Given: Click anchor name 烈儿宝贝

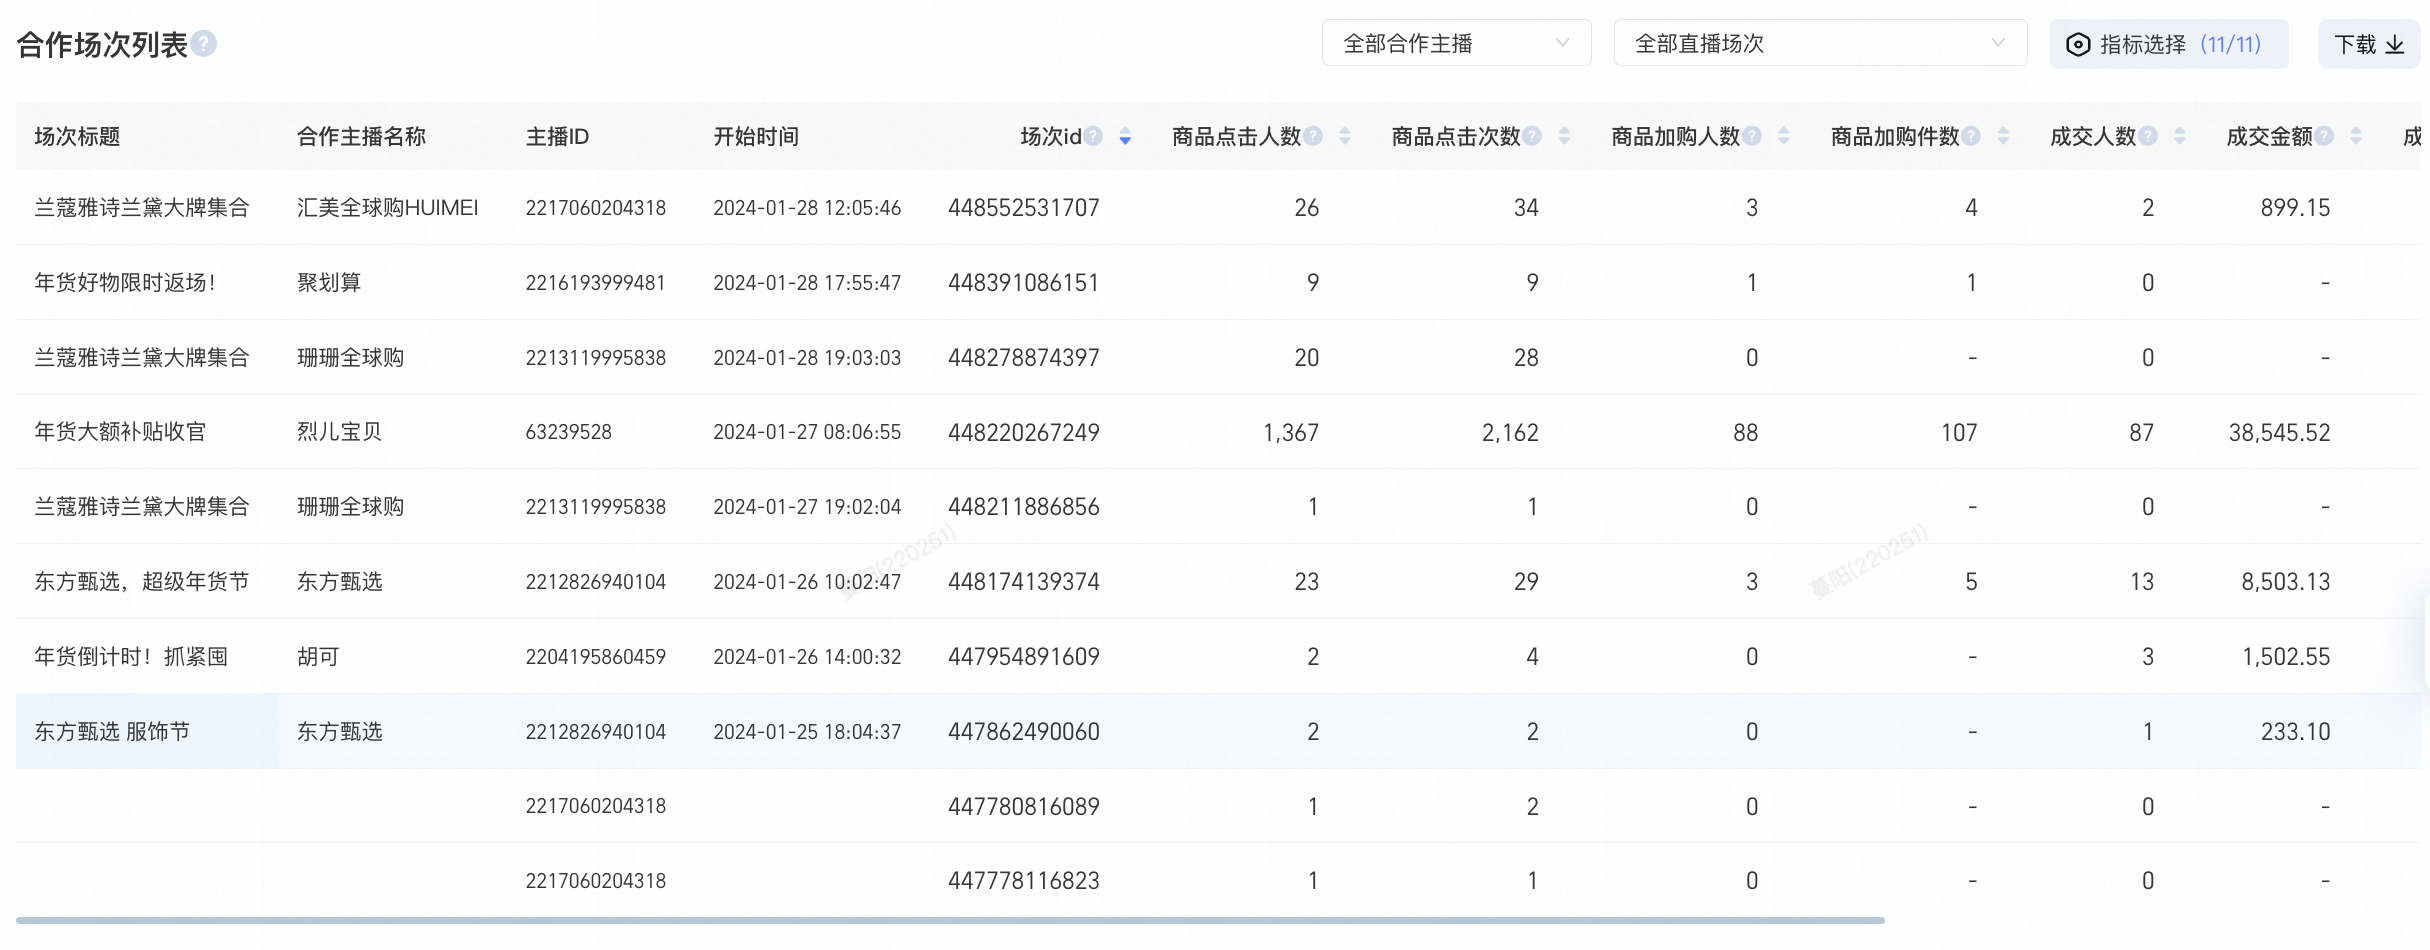Looking at the screenshot, I should [339, 432].
